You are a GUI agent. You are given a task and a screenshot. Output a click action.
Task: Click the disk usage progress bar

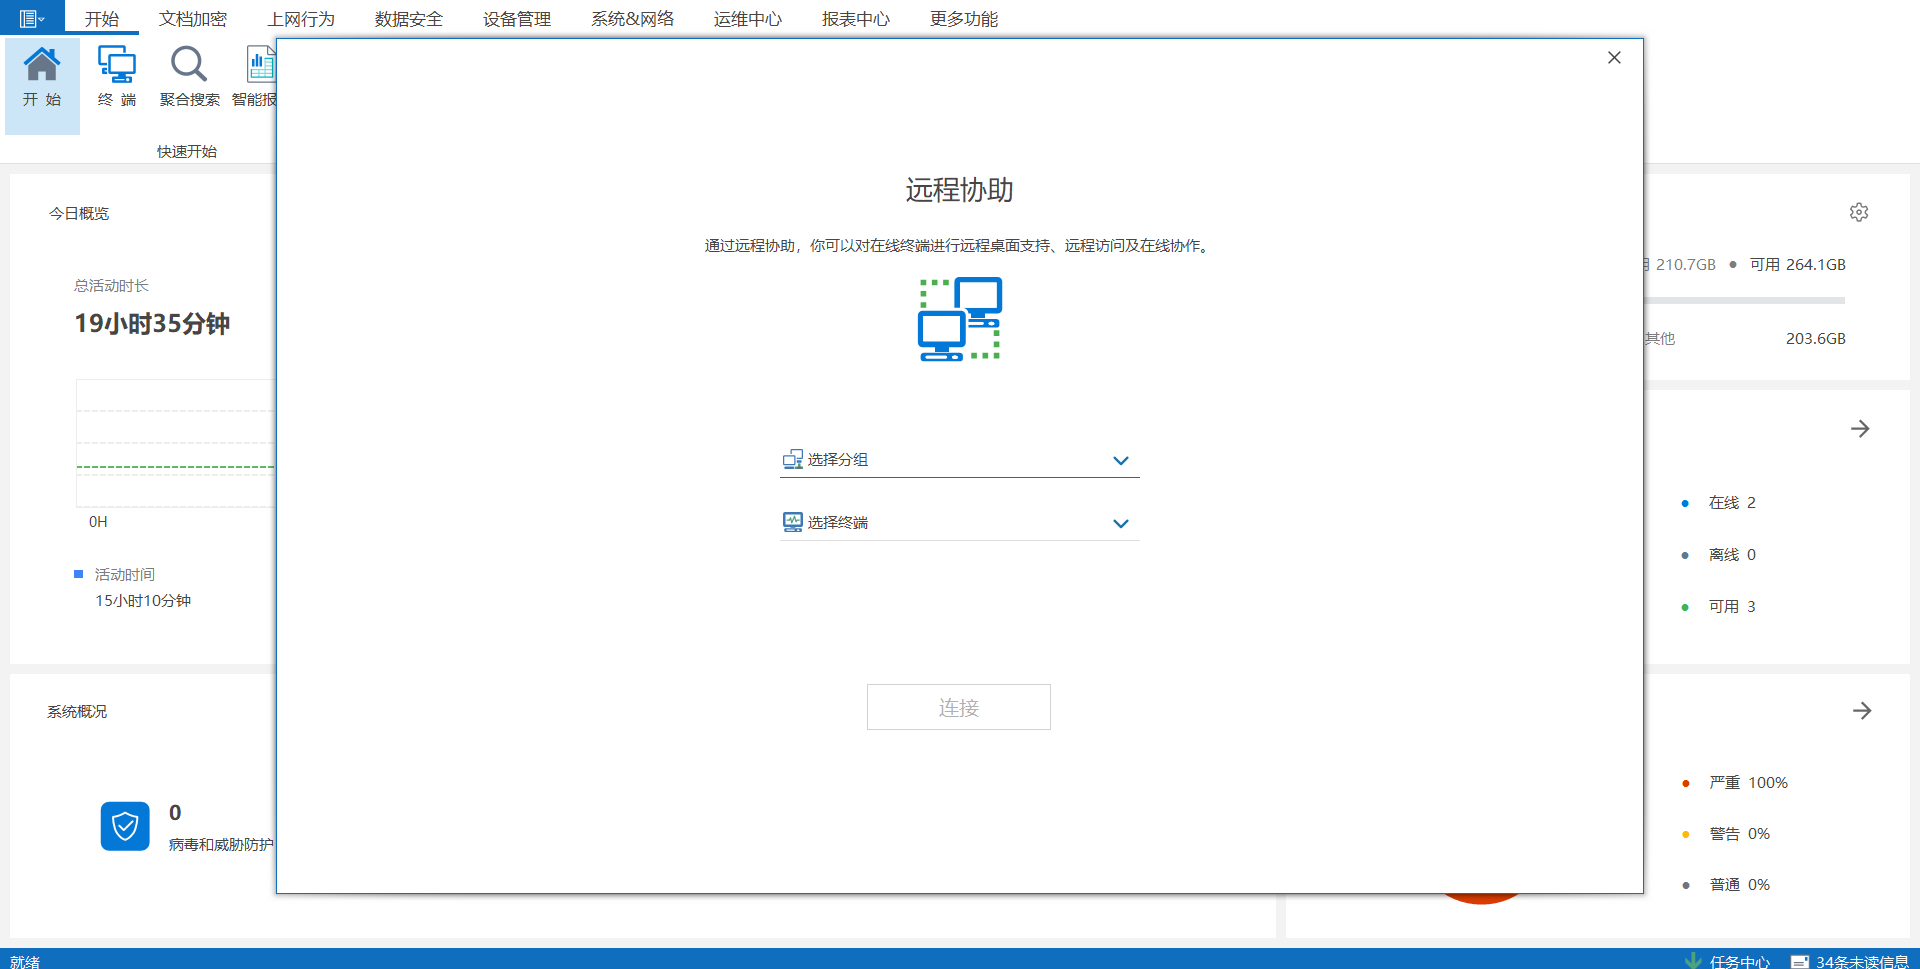[x=1744, y=300]
